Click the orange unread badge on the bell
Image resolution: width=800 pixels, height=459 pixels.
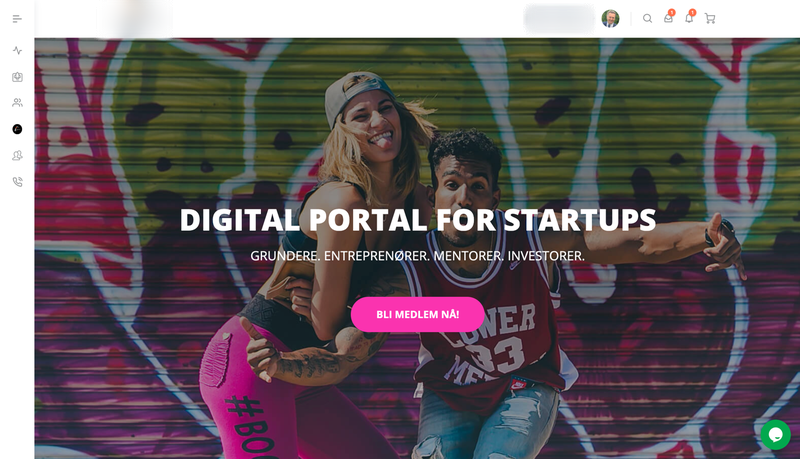coord(692,13)
